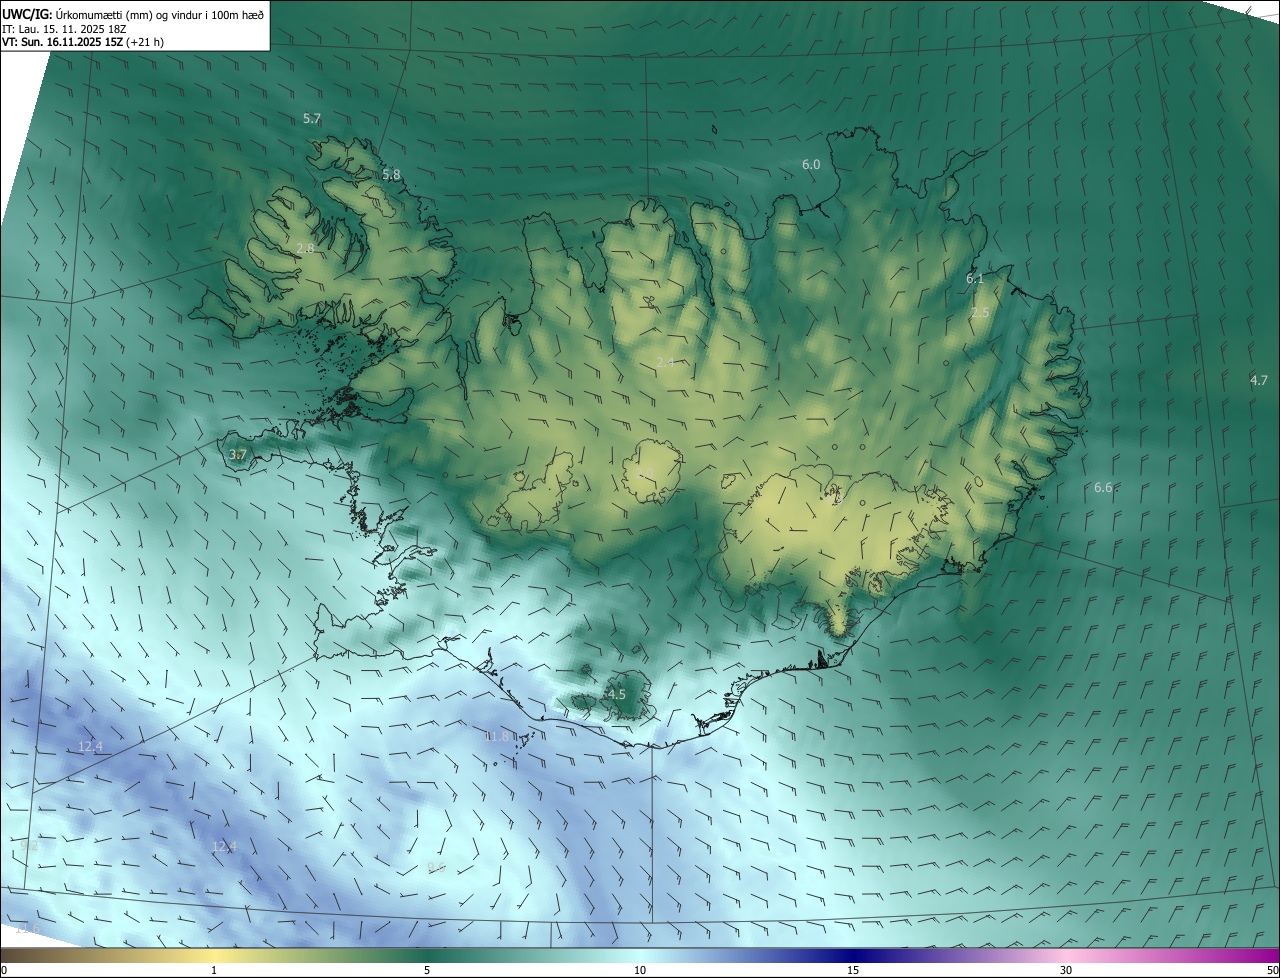Screen dimensions: 1280x978
Task: Select the 6.6 value off east coast
Action: pyautogui.click(x=1103, y=488)
